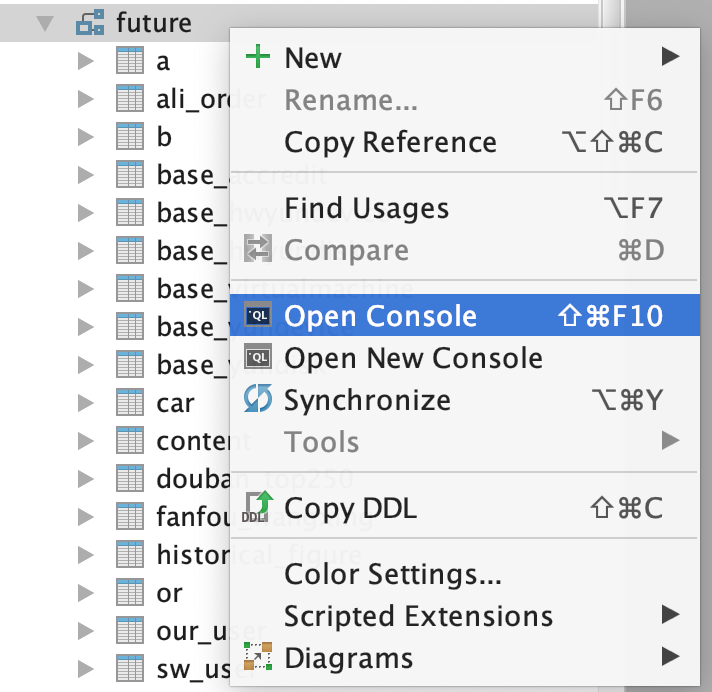Click the car table icon
Viewport: 712px width, 692px height.
[x=130, y=403]
